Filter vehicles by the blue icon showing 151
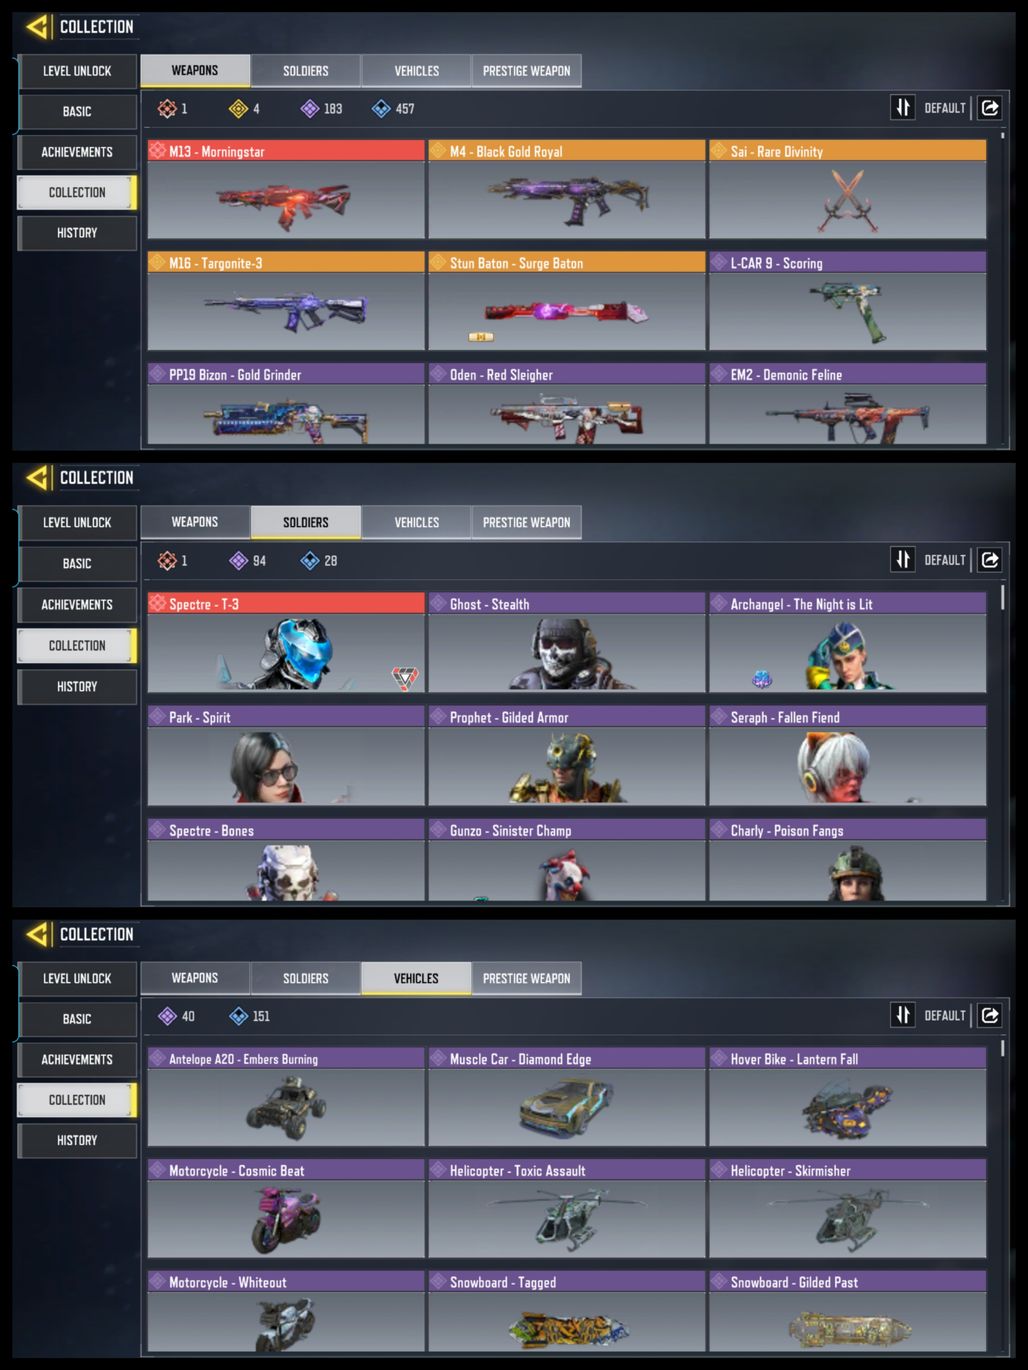1028x1370 pixels. point(238,1016)
